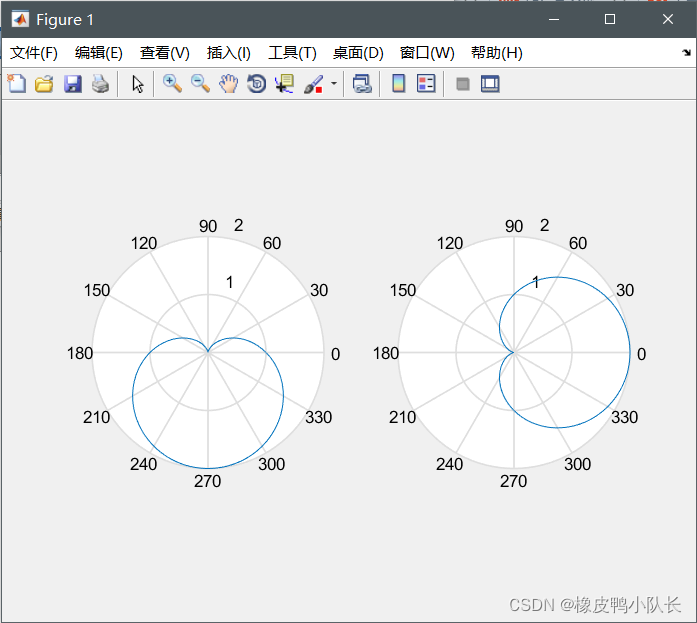Click the 330 label on the right polar plot
The width and height of the screenshot is (697, 623).
click(x=625, y=417)
